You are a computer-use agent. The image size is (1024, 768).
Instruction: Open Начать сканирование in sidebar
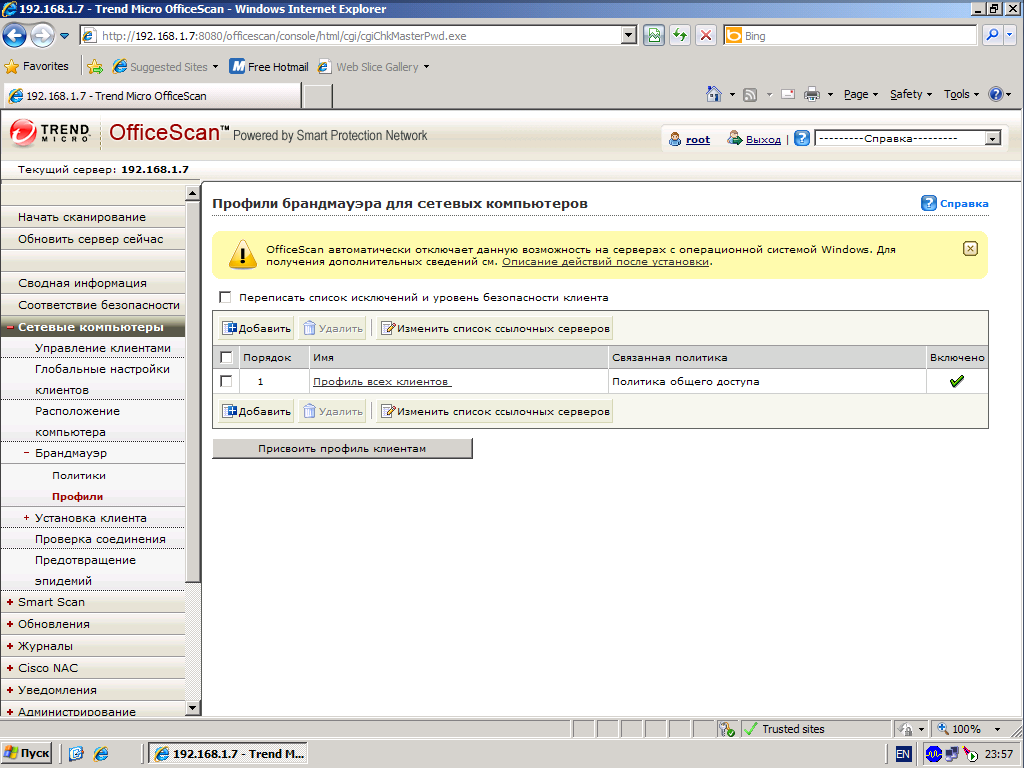(82, 217)
